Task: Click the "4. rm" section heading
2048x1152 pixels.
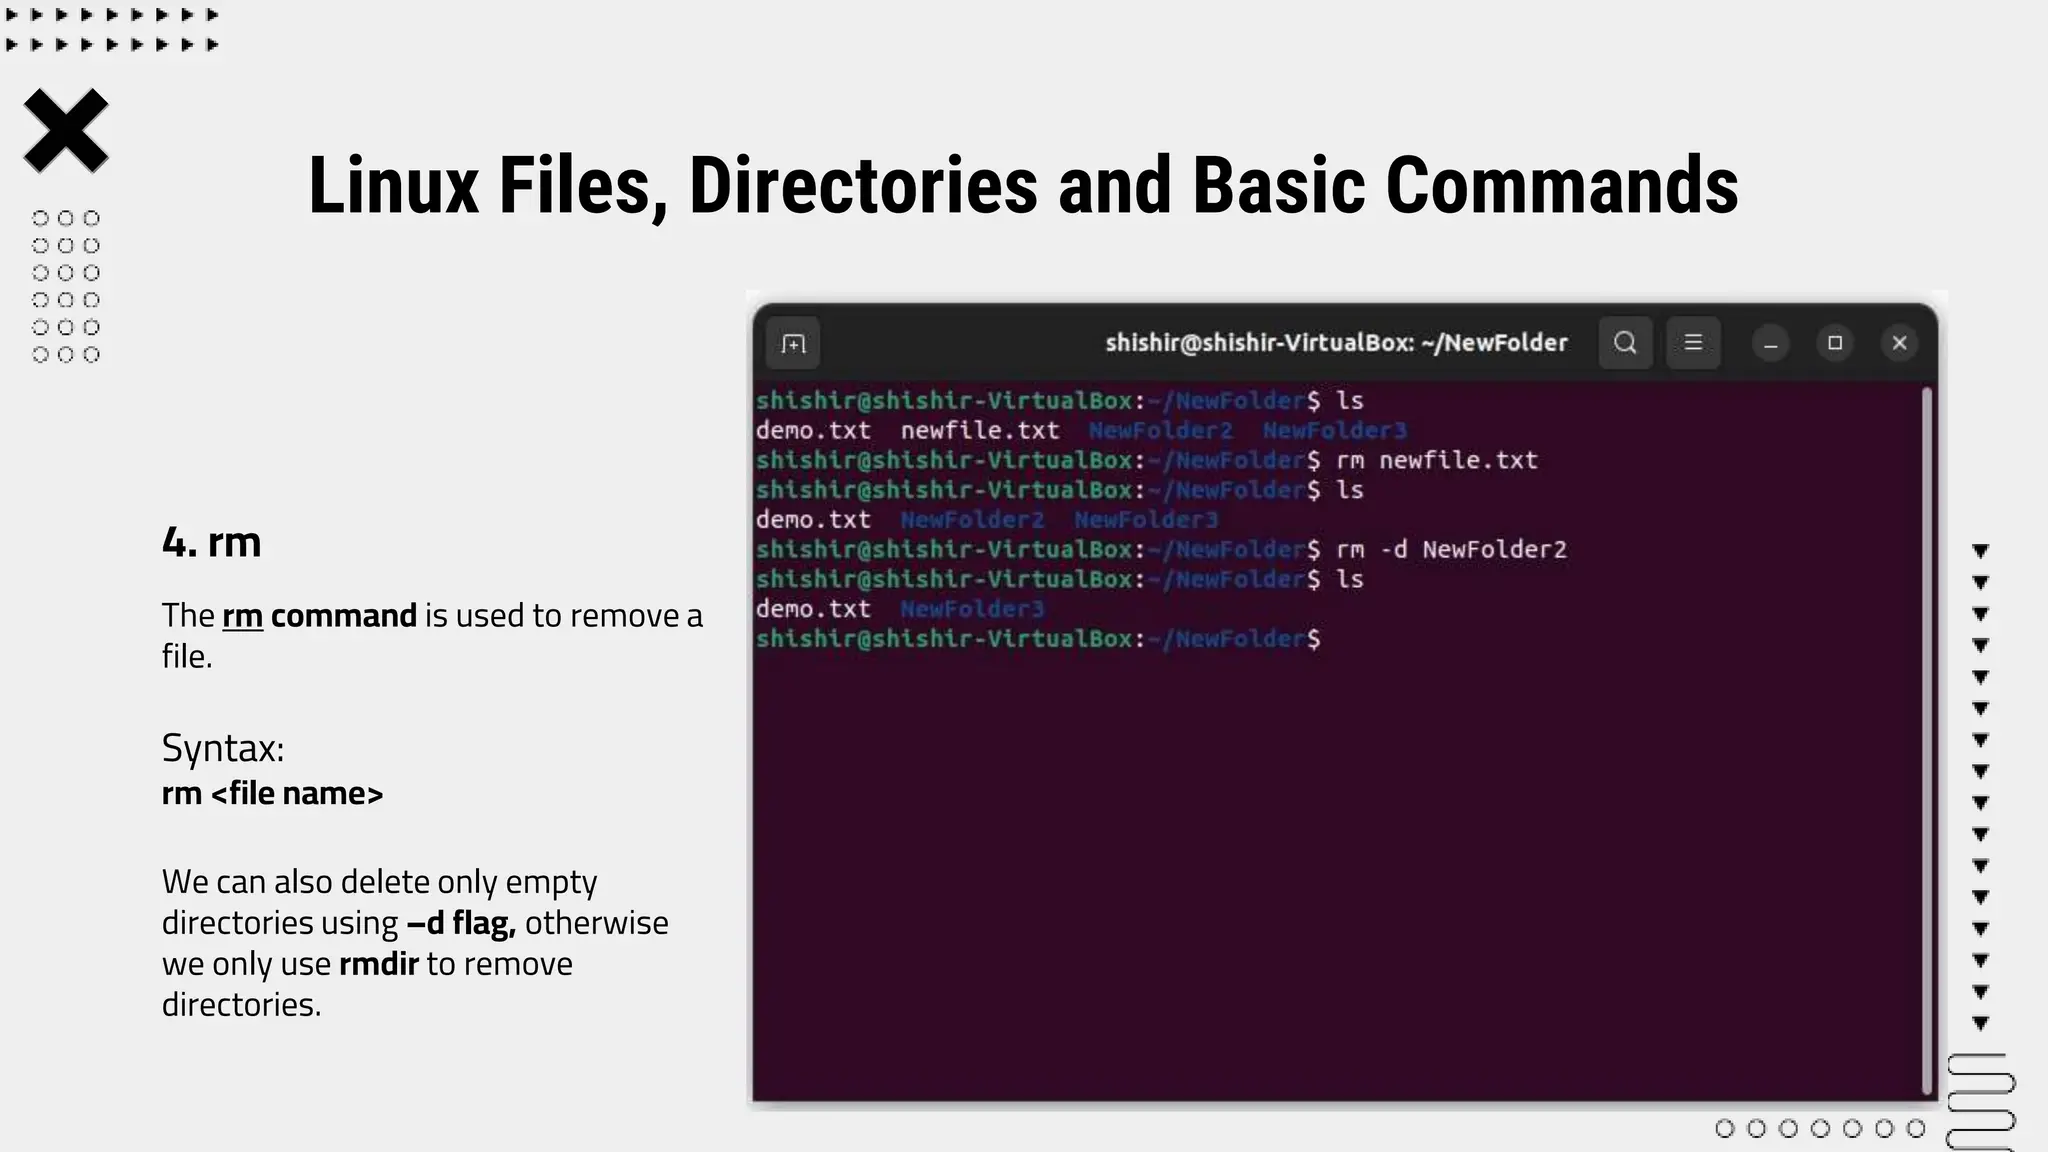Action: pyautogui.click(x=211, y=542)
